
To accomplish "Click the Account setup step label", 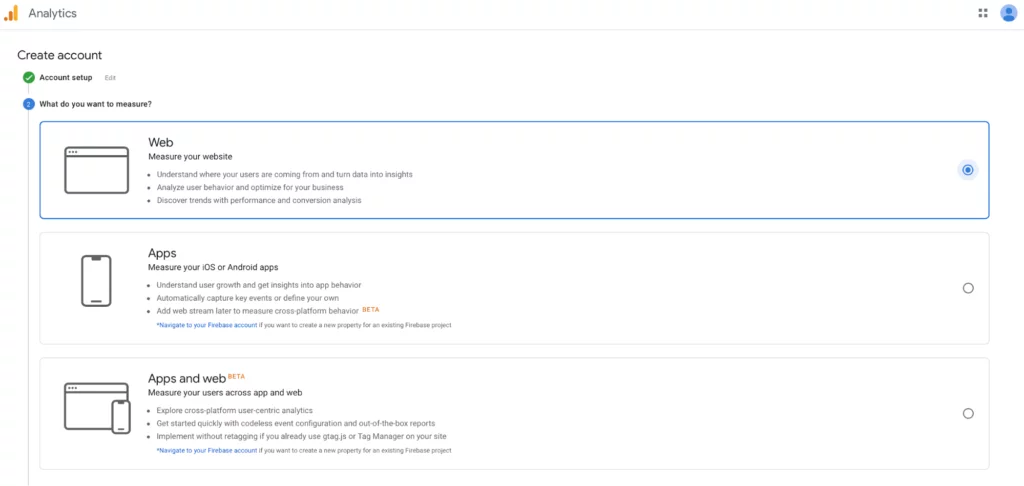I will (x=66, y=78).
